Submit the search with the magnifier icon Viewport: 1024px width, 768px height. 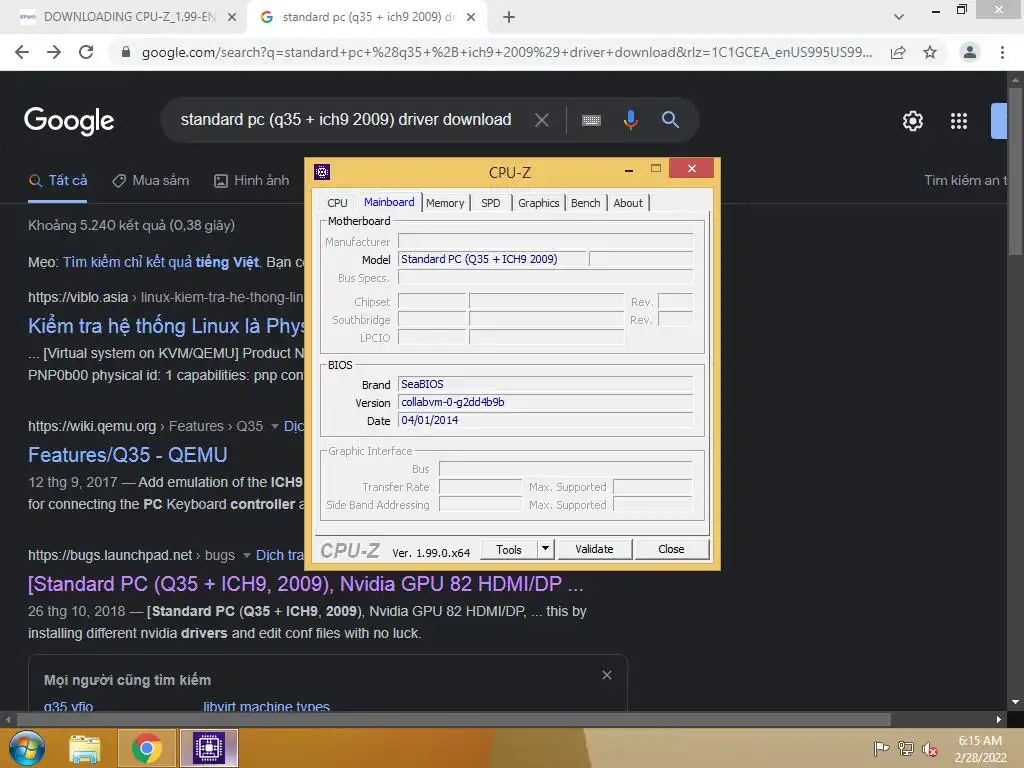coord(670,120)
